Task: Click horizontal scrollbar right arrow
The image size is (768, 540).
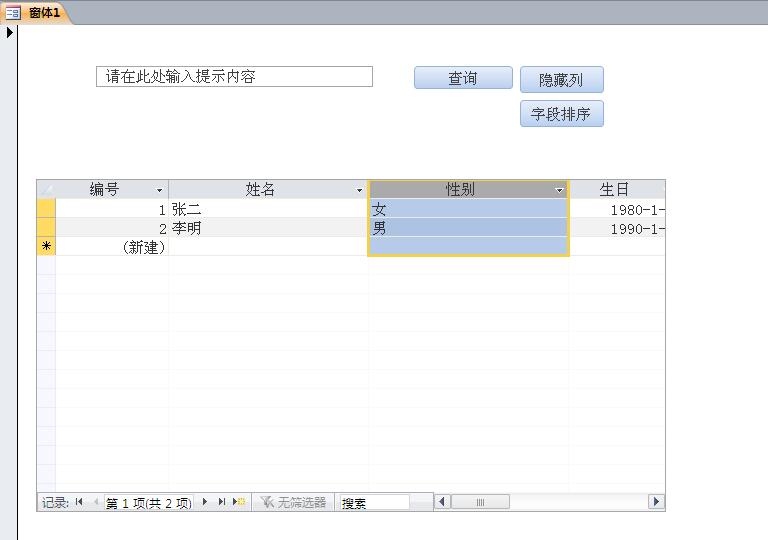Action: pos(656,502)
